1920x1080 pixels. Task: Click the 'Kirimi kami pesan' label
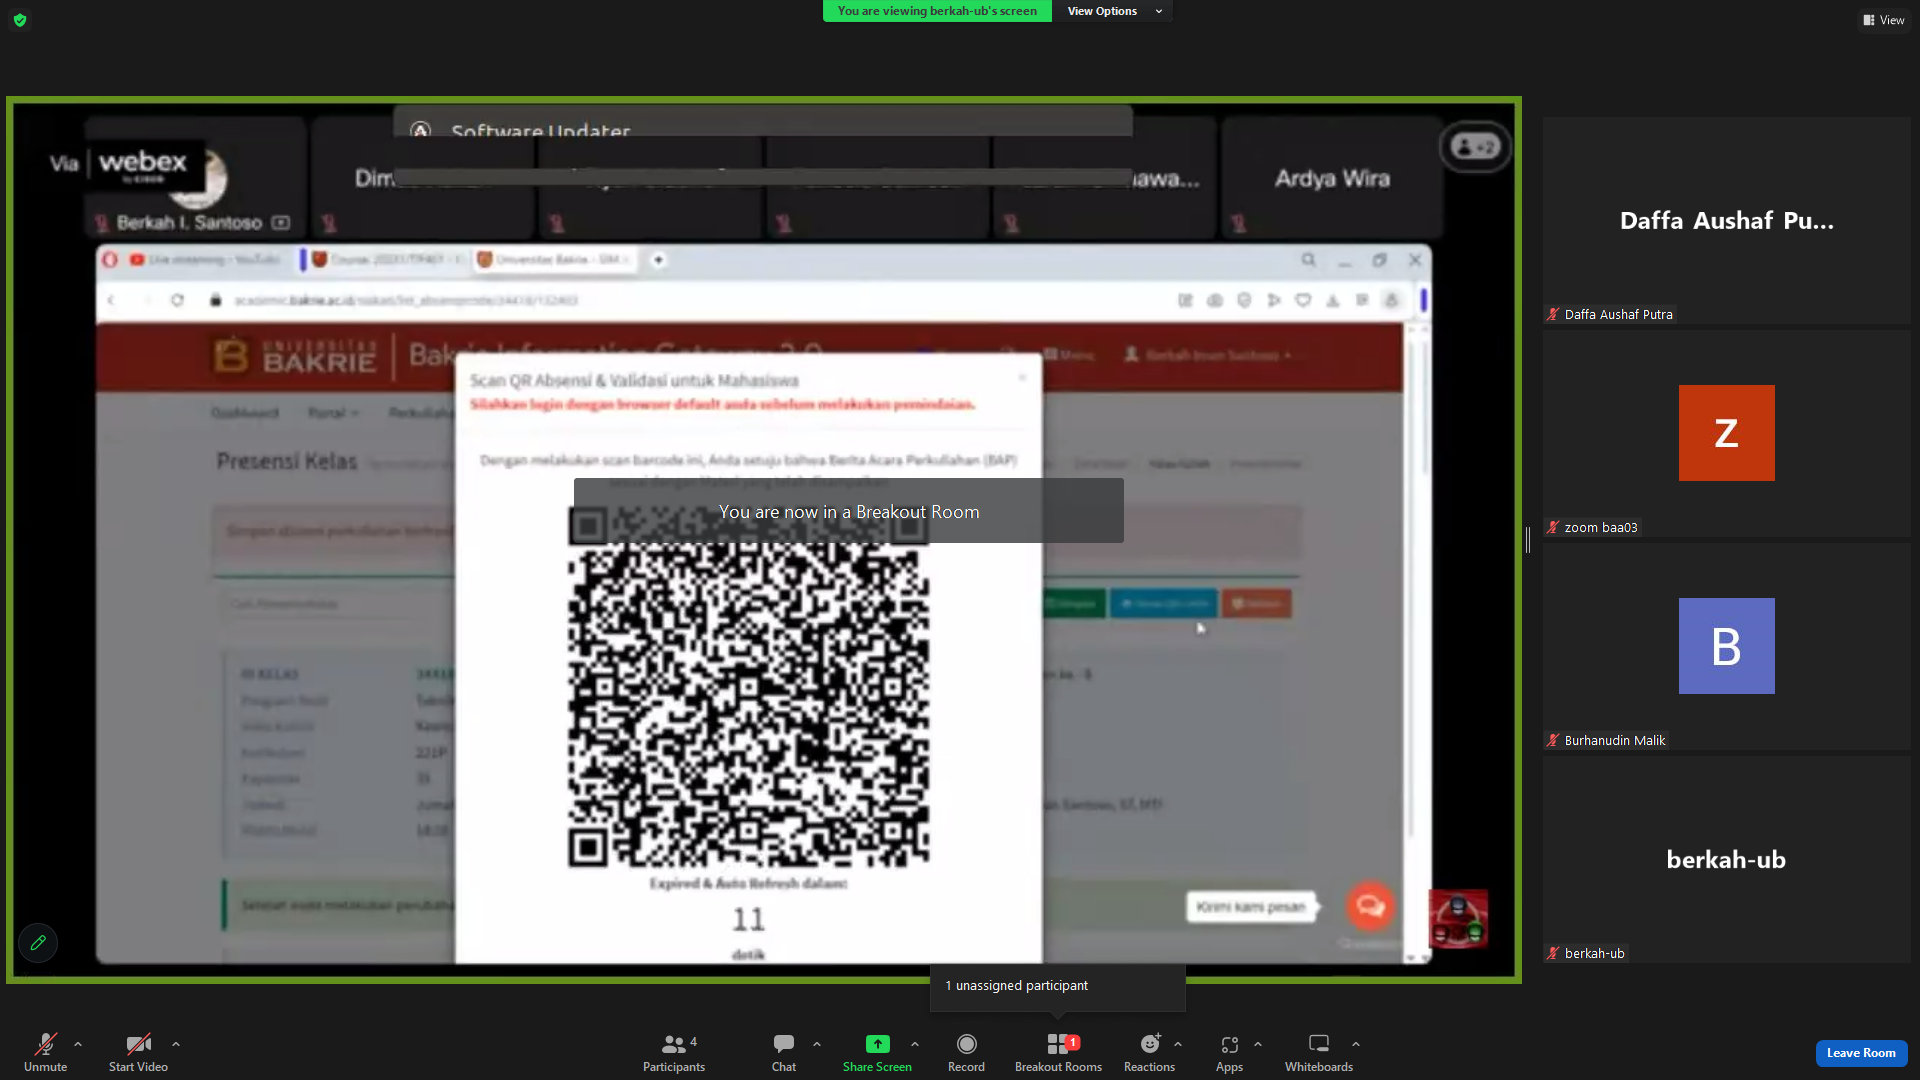(x=1251, y=907)
